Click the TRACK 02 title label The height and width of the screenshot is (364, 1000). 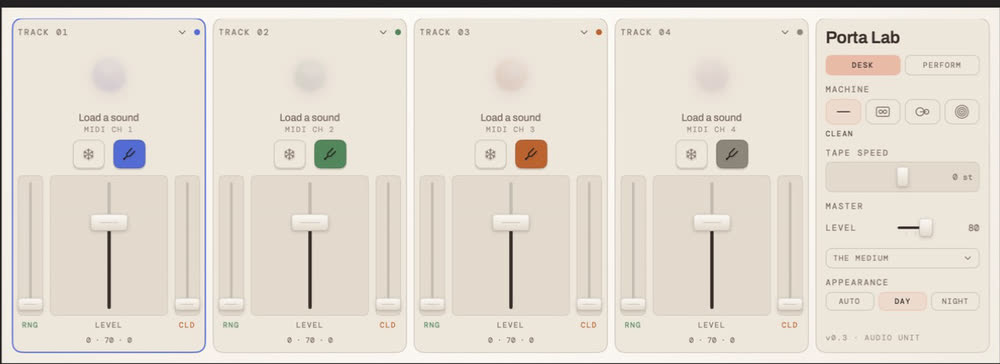coord(244,32)
